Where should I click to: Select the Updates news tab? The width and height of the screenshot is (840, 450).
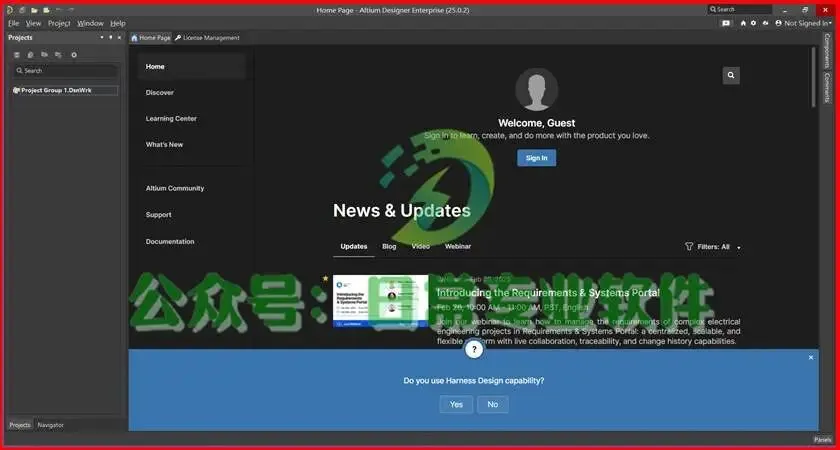354,246
